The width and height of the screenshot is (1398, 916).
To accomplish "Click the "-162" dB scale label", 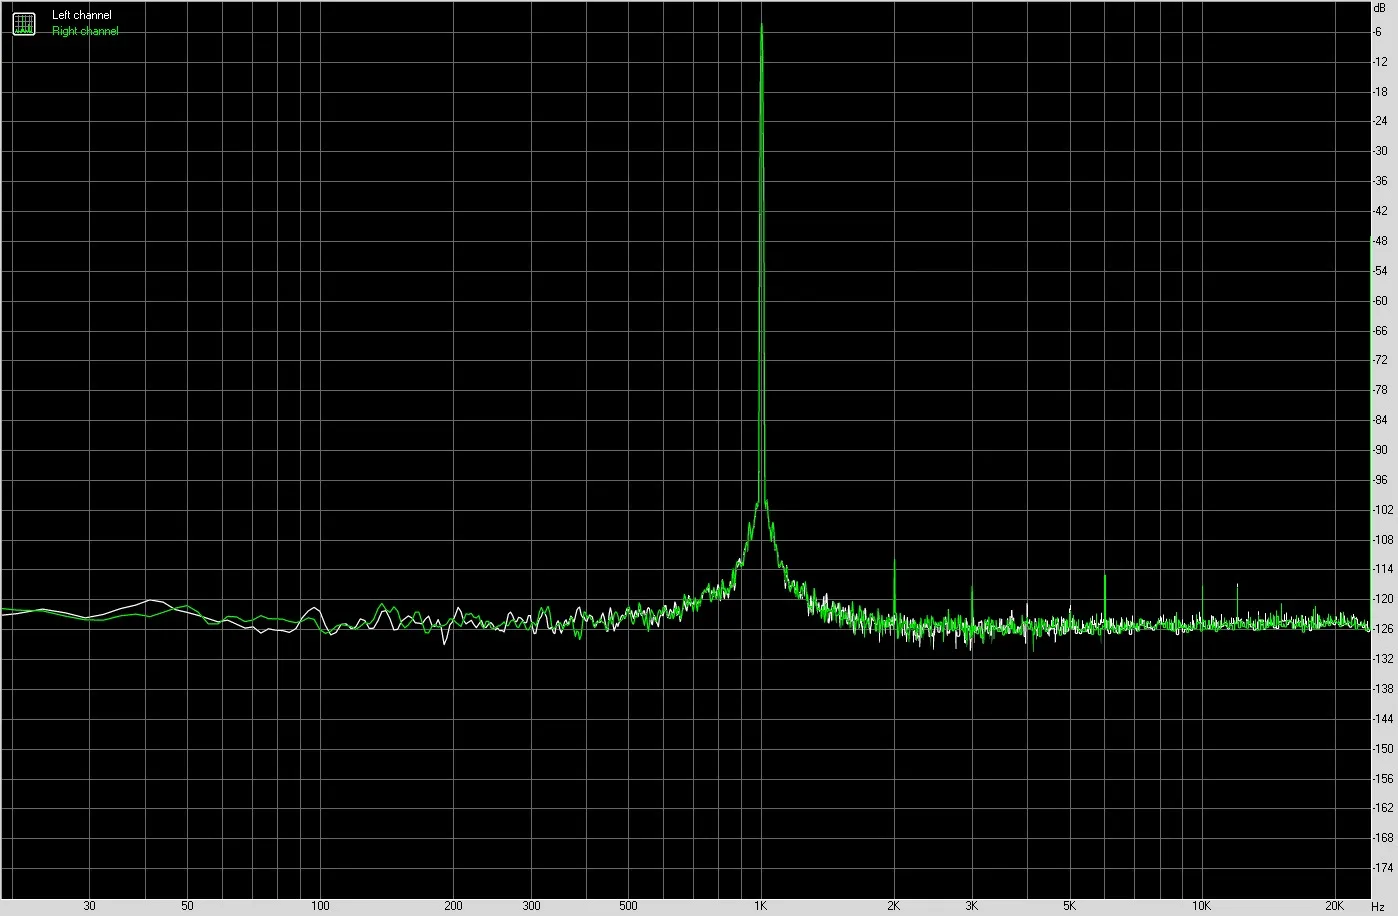I will [x=1382, y=808].
